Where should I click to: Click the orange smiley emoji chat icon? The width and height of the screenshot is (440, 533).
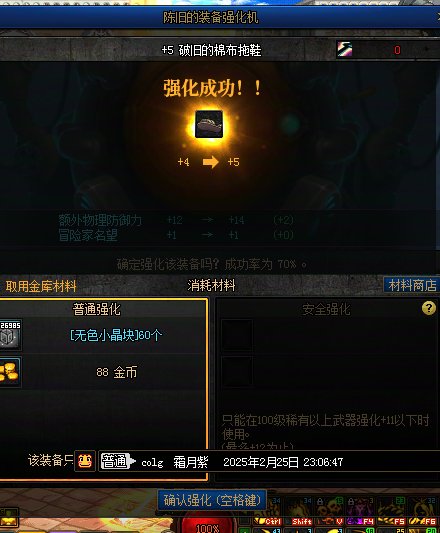85,462
